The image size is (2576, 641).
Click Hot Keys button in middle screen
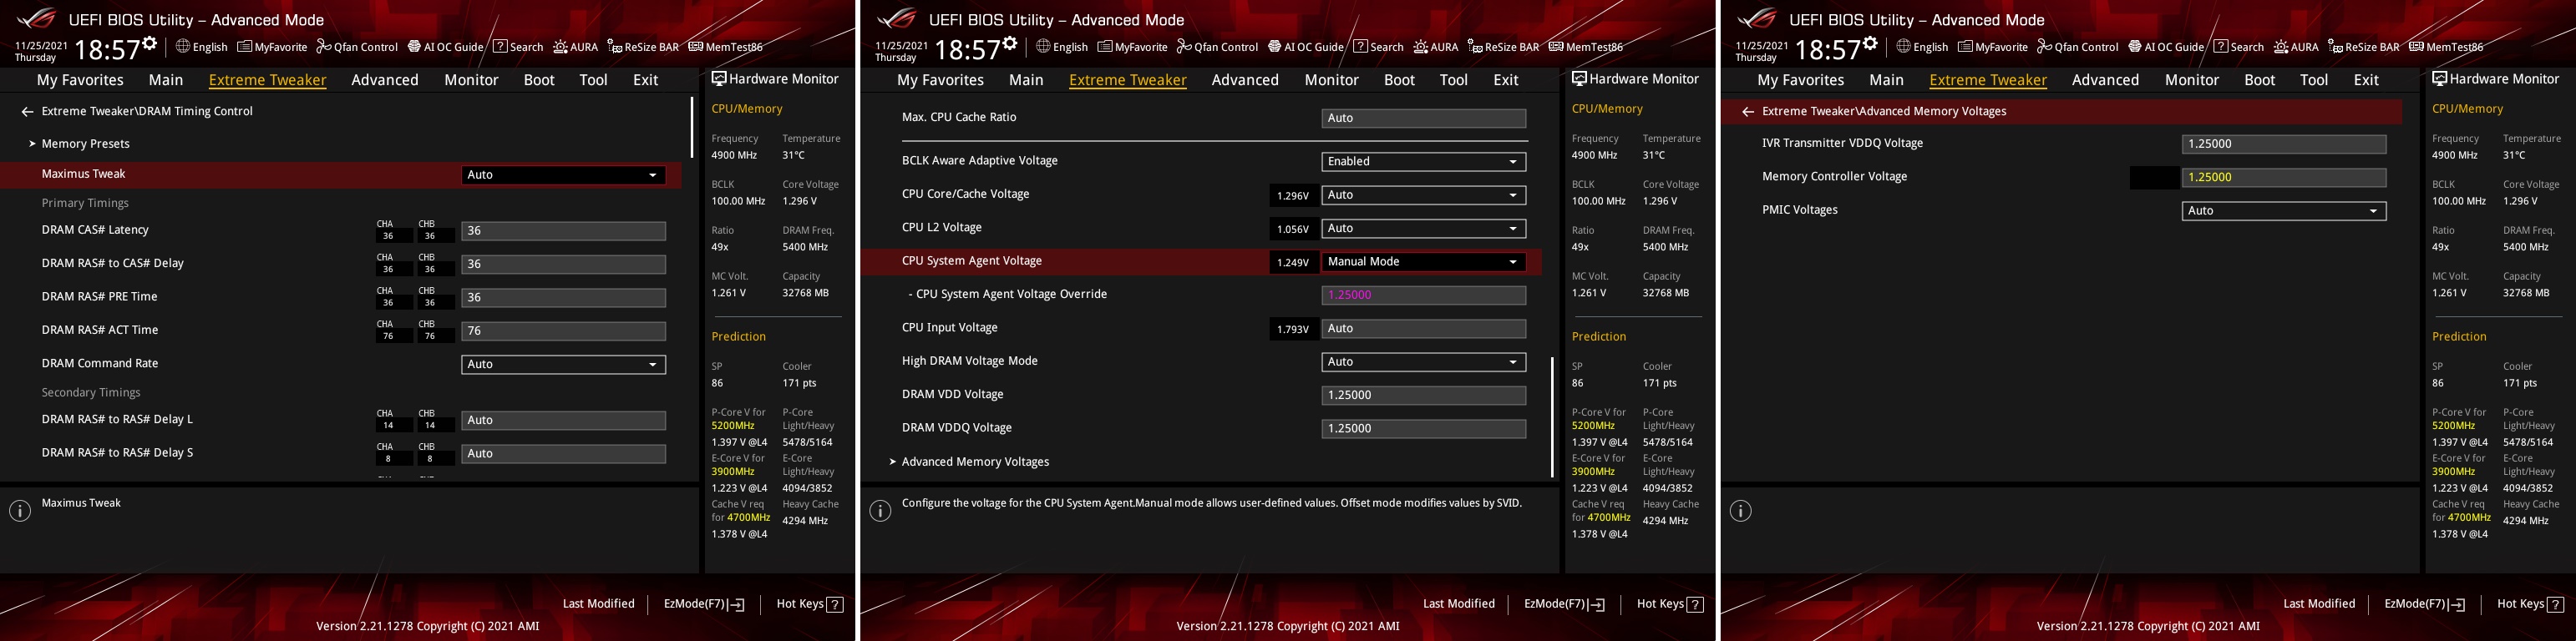(1670, 604)
